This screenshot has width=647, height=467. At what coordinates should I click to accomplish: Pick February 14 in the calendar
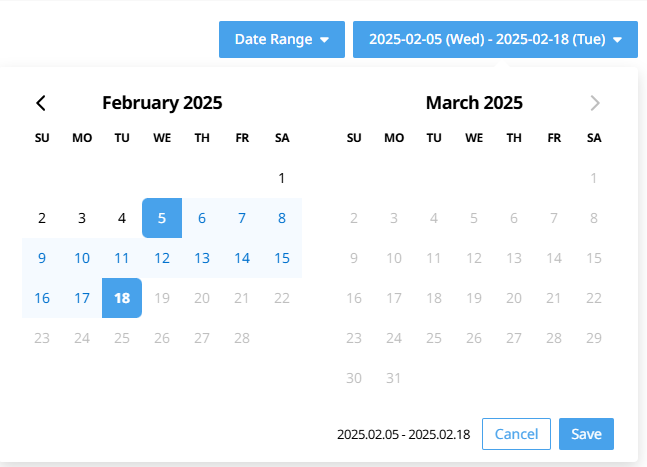(x=242, y=258)
